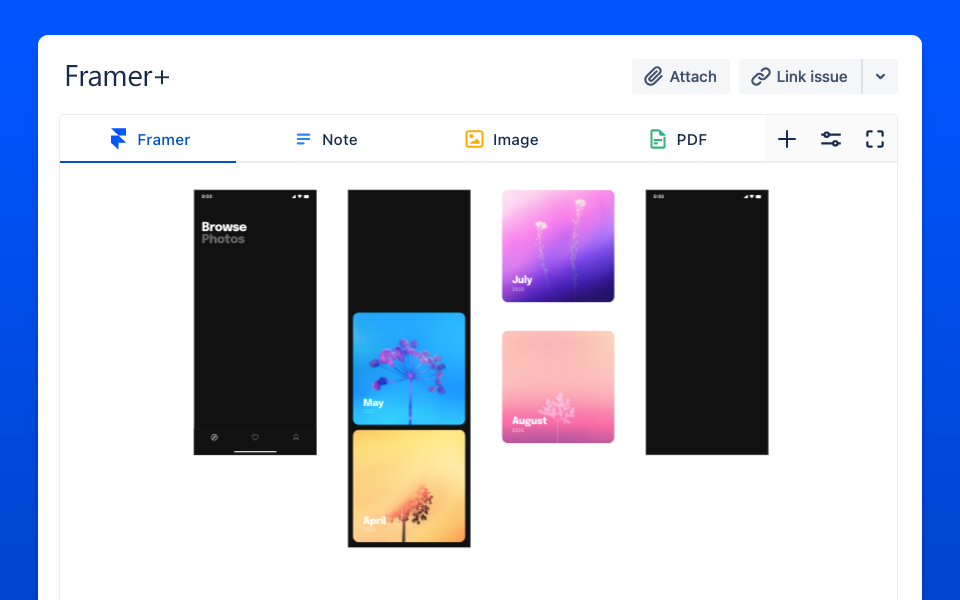Click the Framer+ title text
Screen dimensions: 960x600
pyautogui.click(x=118, y=77)
